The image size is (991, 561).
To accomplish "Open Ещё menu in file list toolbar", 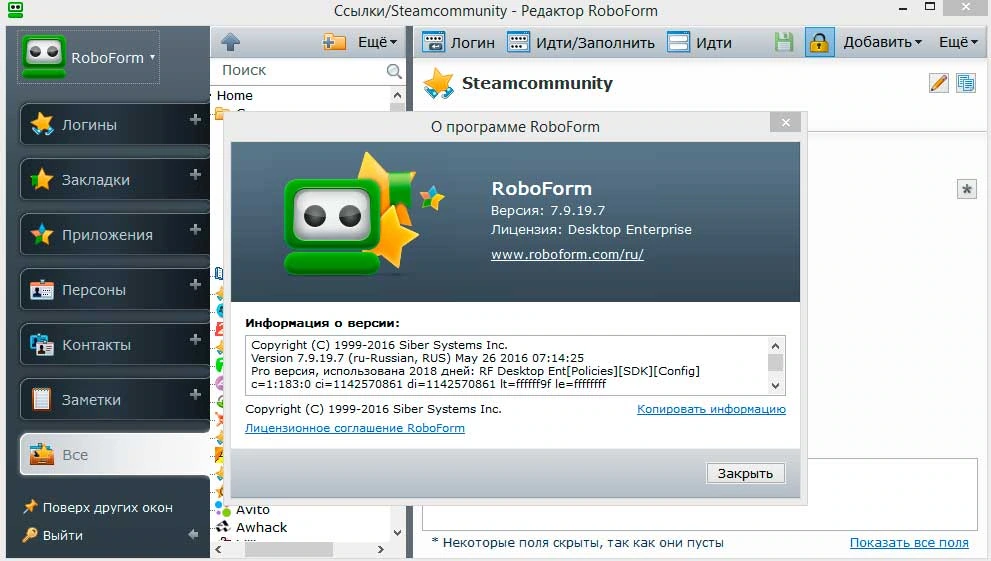I will tap(377, 42).
